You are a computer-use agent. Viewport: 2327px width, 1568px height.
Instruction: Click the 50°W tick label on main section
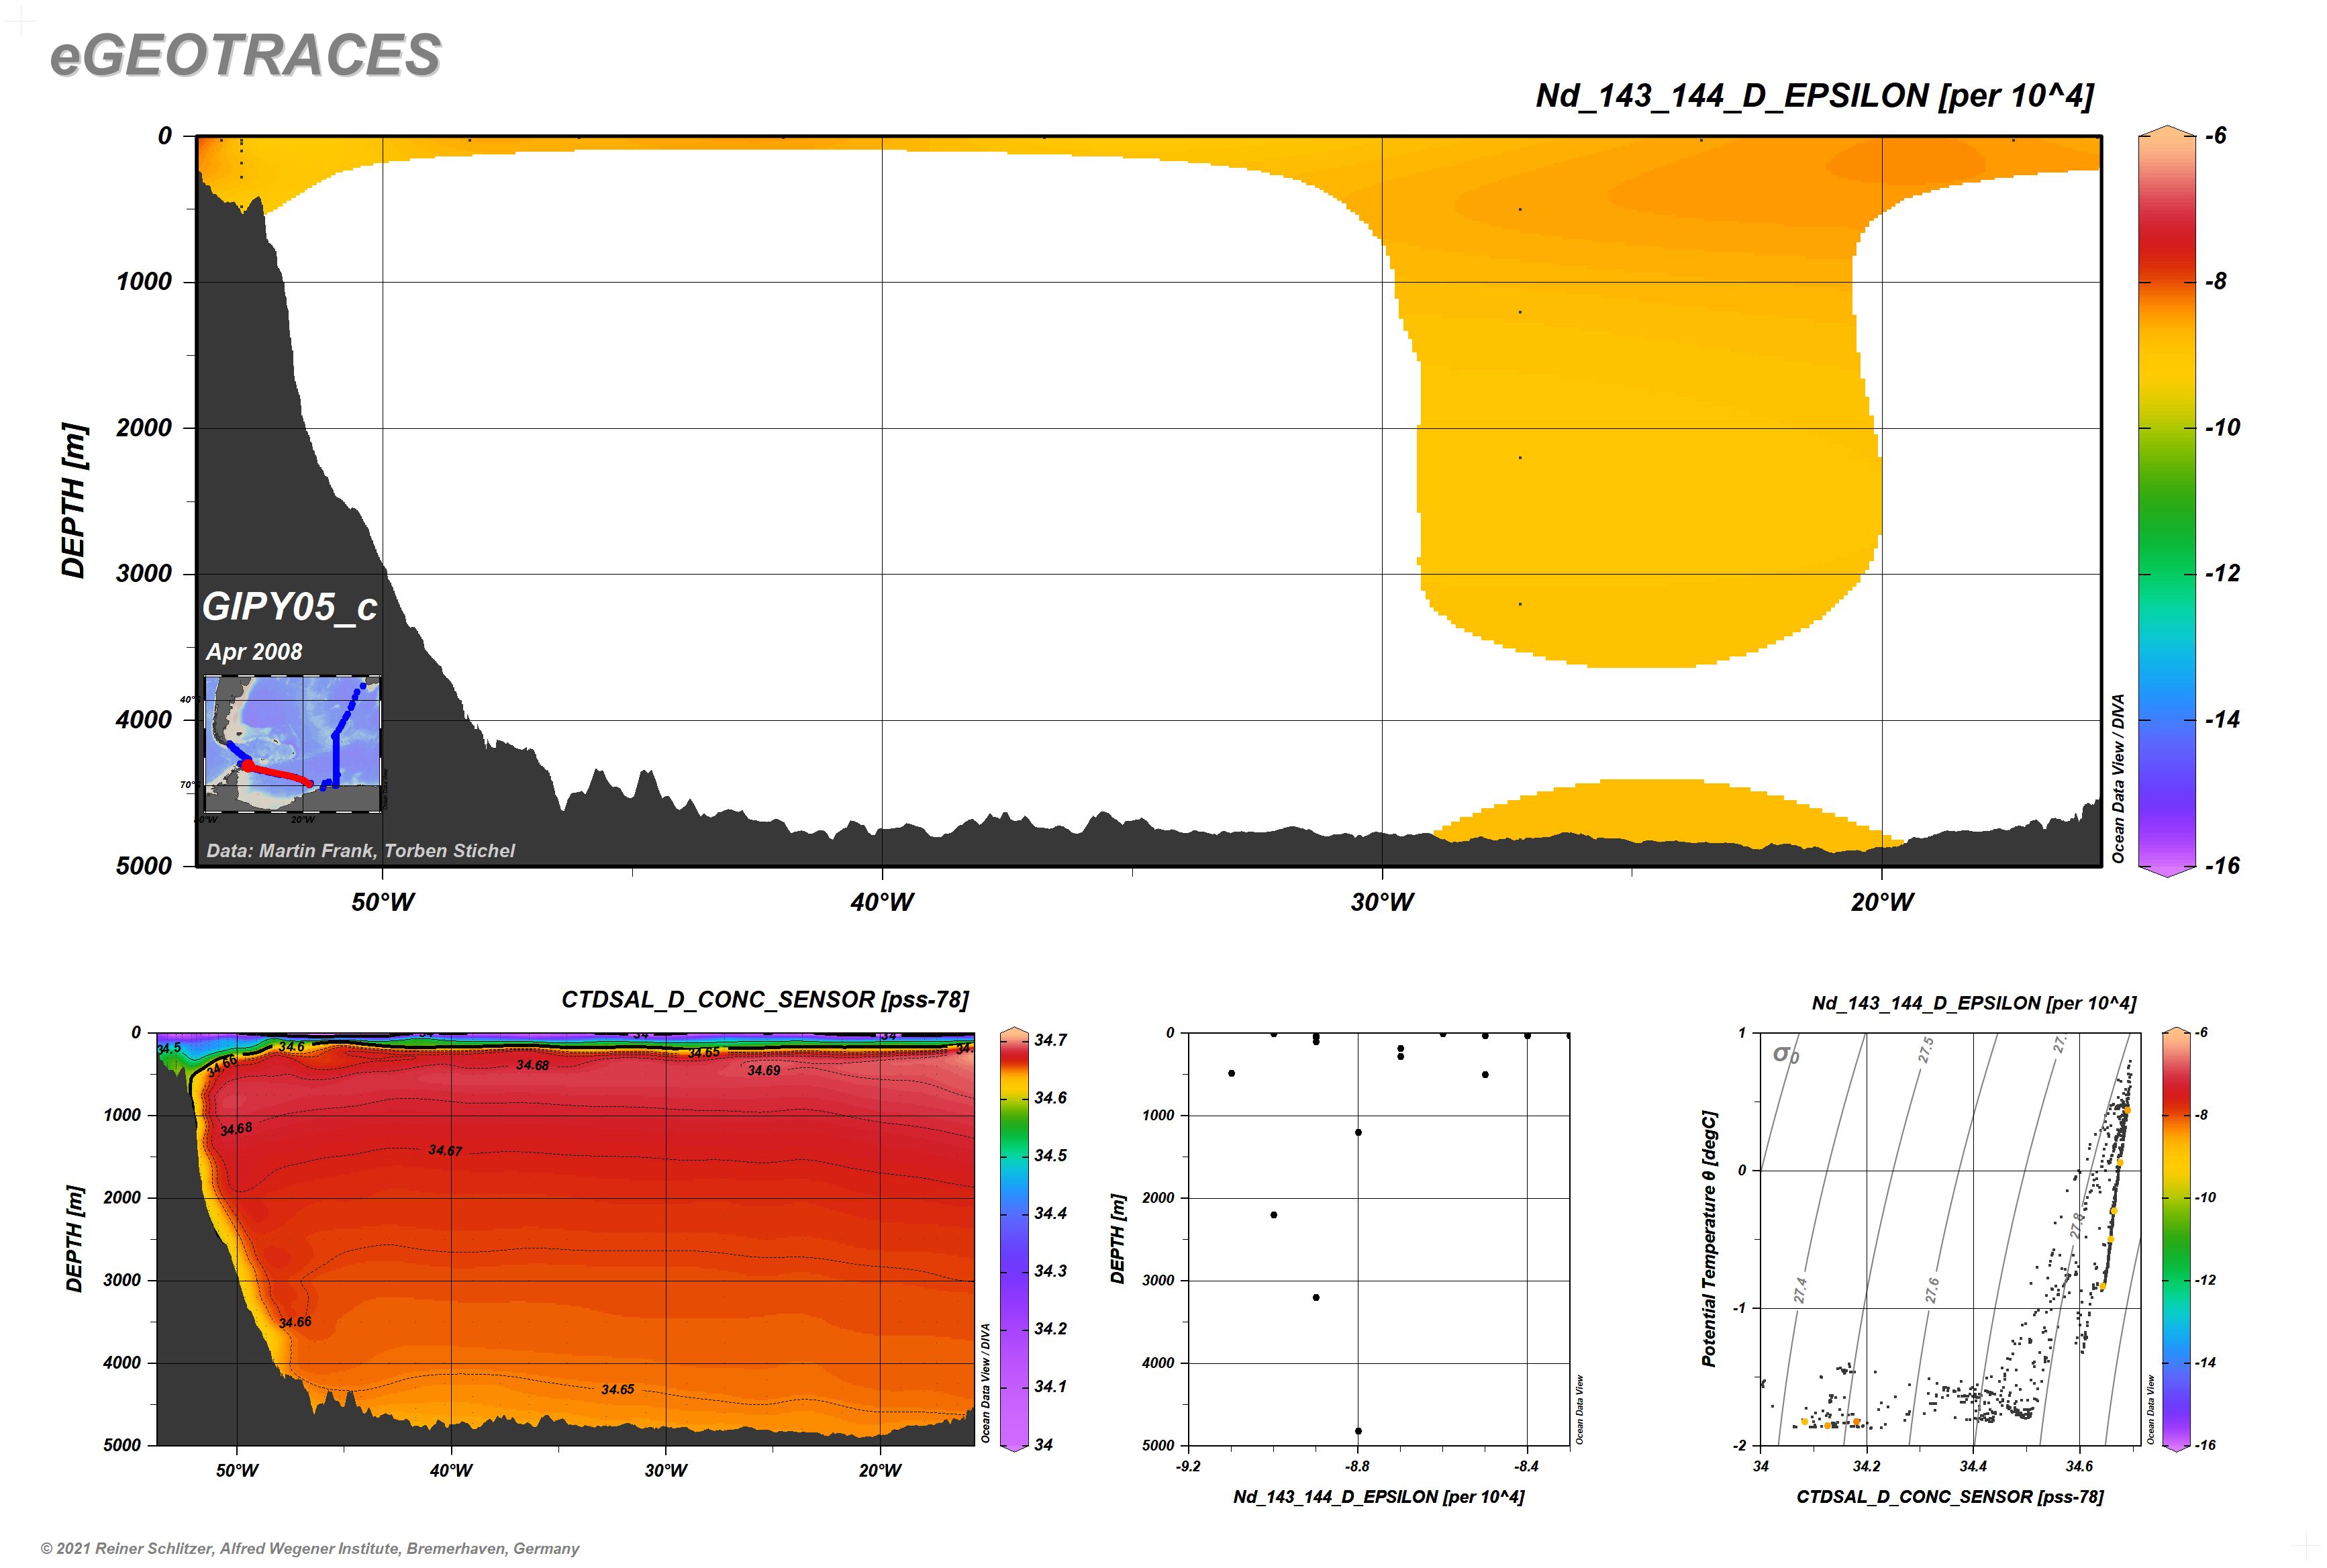point(383,903)
